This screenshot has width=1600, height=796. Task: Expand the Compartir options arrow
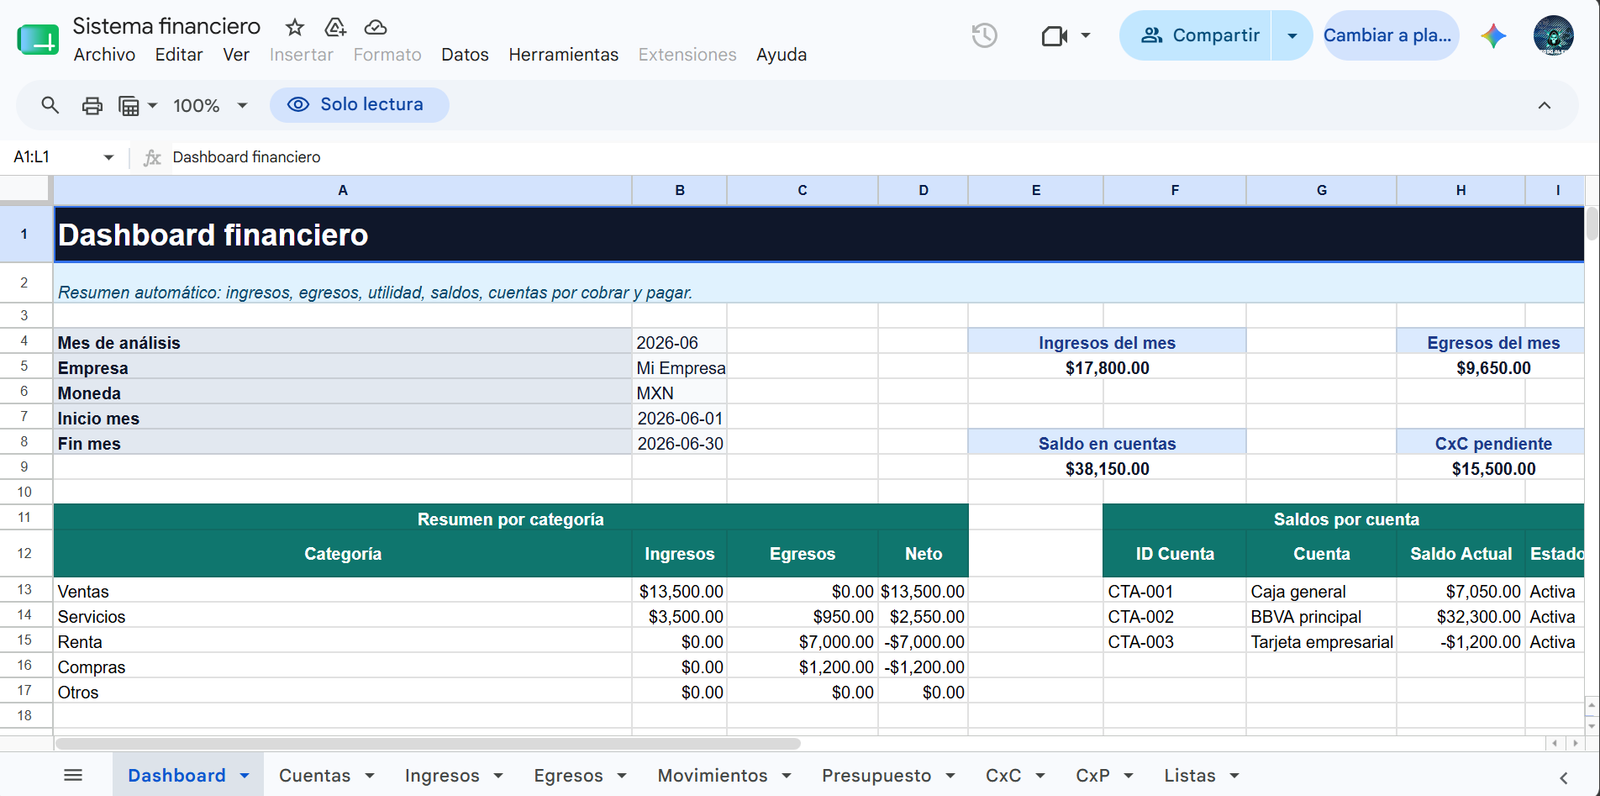[x=1292, y=36]
